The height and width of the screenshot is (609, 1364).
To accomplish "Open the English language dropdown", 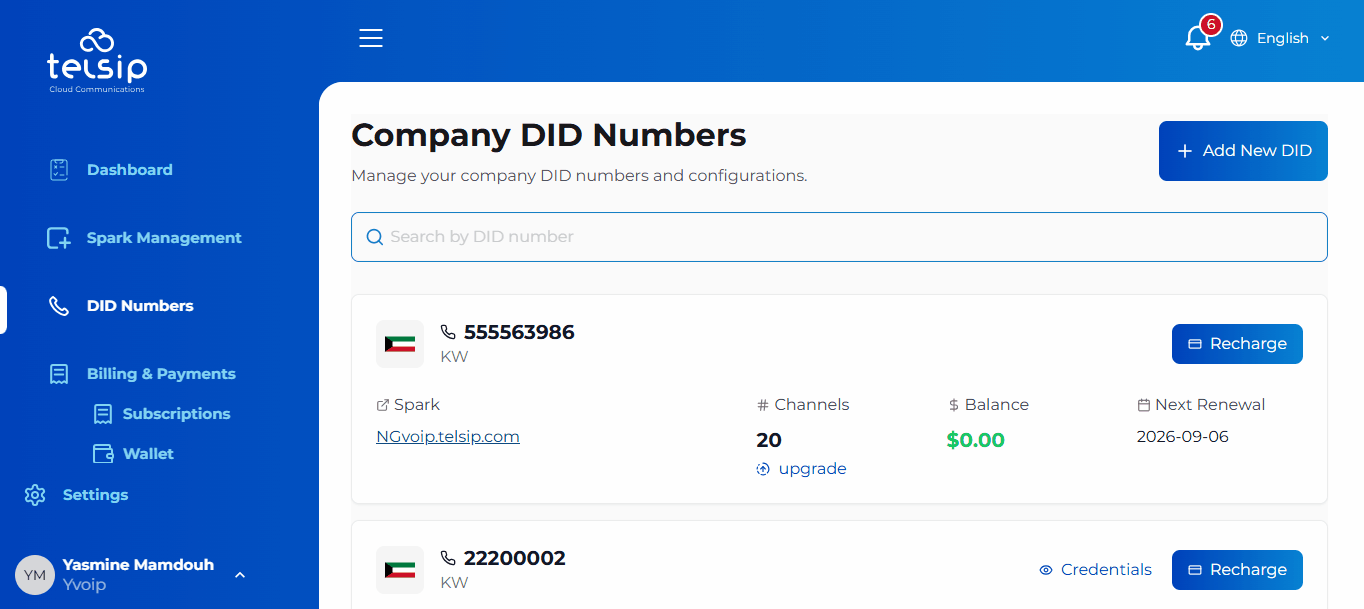I will click(x=1281, y=38).
